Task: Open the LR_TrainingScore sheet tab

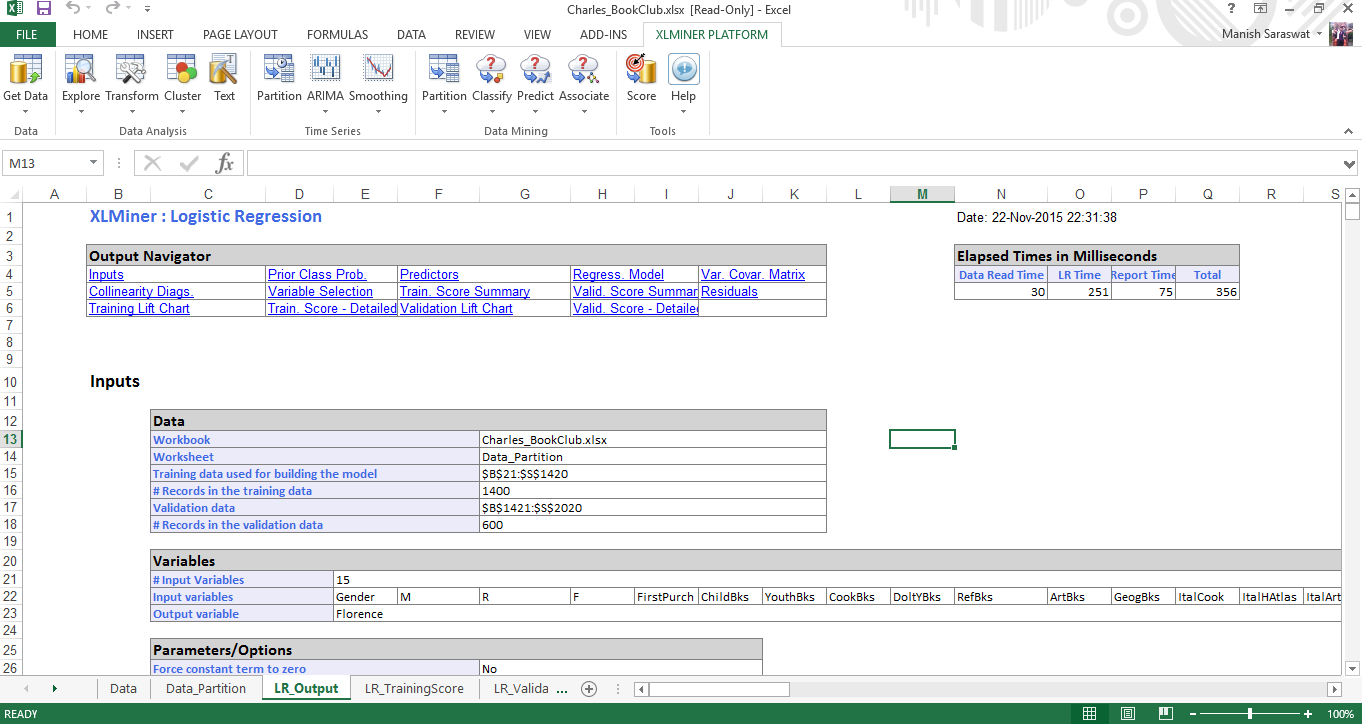Action: pyautogui.click(x=413, y=688)
